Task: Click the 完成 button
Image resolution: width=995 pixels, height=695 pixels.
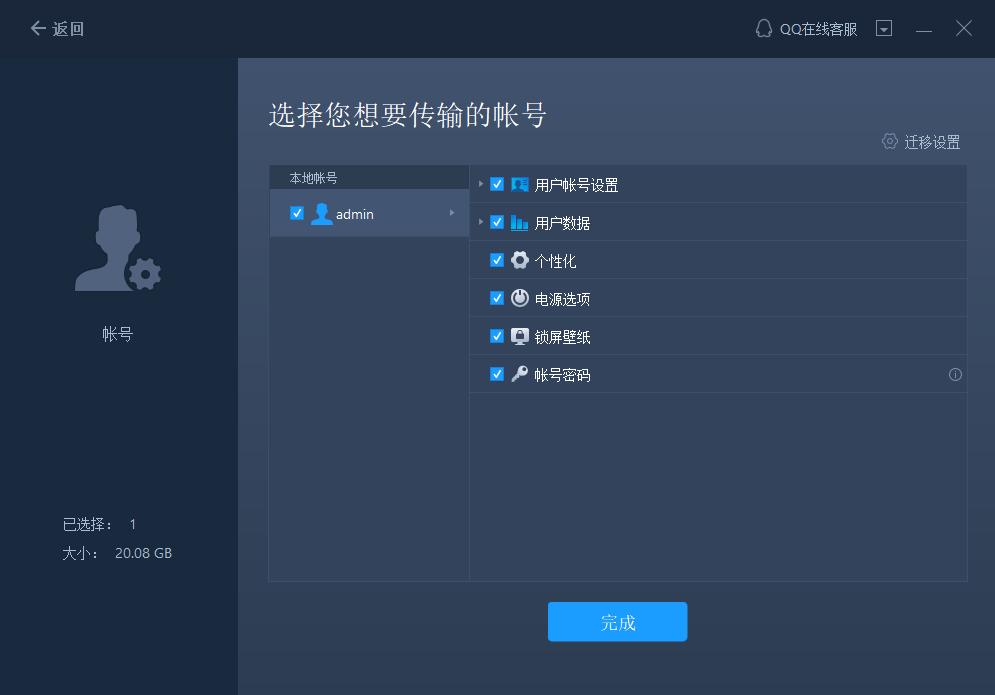Action: [x=617, y=621]
